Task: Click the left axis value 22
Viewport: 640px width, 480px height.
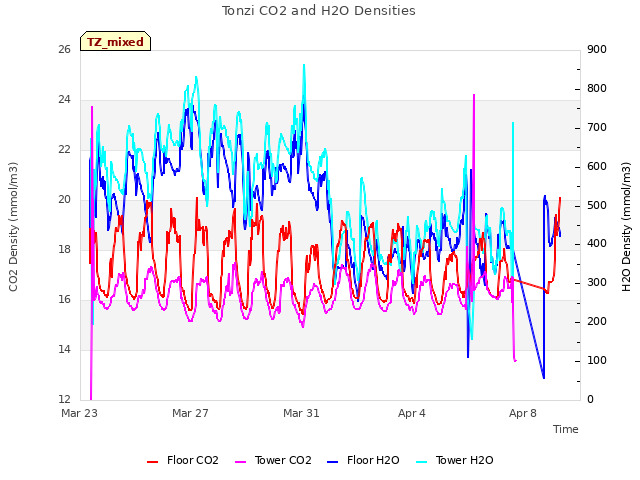Action: coord(64,150)
